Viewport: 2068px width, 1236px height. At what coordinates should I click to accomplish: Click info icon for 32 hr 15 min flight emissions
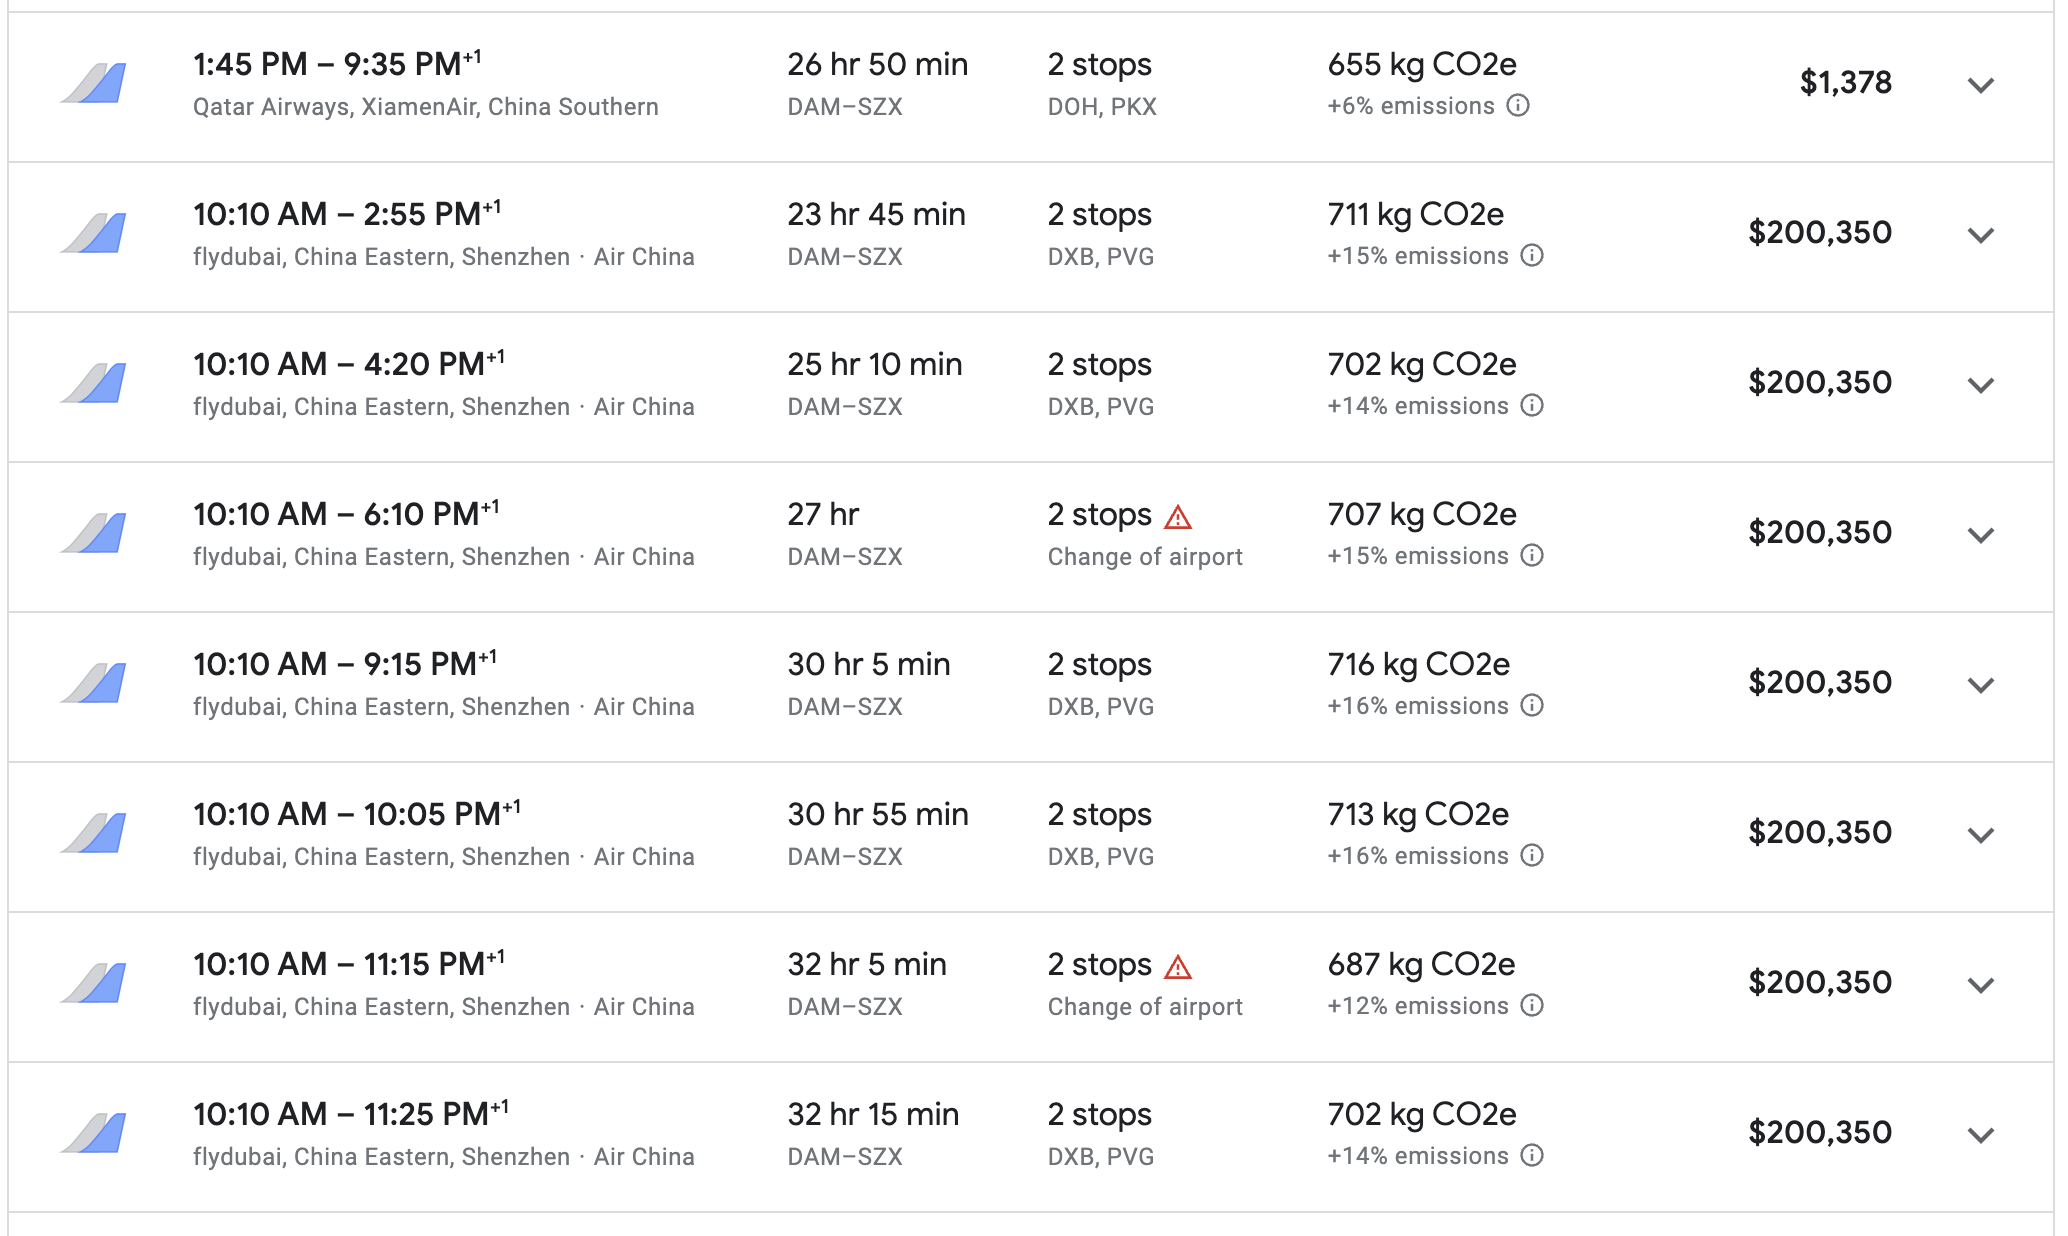click(x=1531, y=1156)
